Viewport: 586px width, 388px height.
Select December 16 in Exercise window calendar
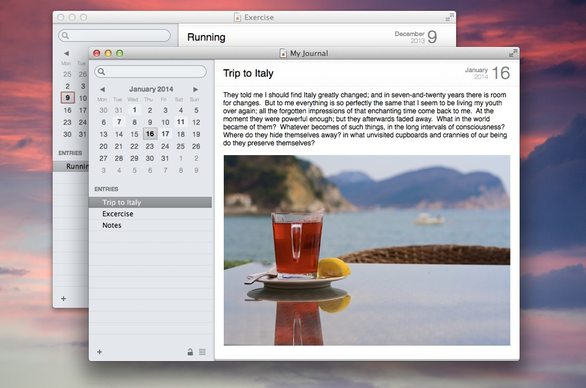(x=67, y=110)
